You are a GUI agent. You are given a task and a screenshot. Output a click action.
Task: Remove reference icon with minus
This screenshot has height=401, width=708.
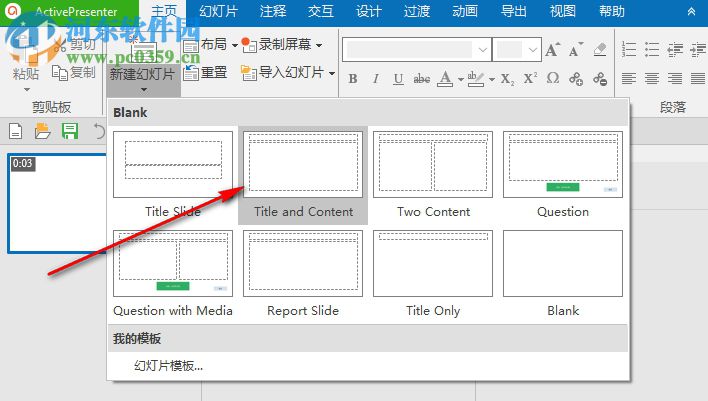click(x=600, y=79)
